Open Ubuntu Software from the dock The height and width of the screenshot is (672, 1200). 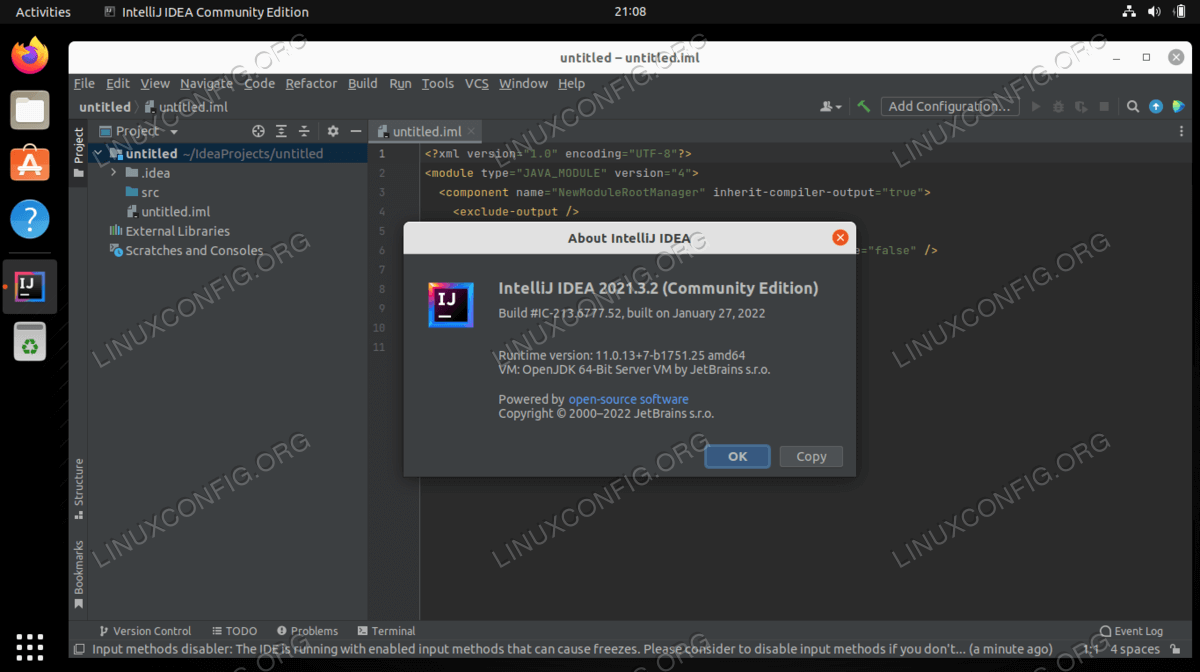[30, 163]
